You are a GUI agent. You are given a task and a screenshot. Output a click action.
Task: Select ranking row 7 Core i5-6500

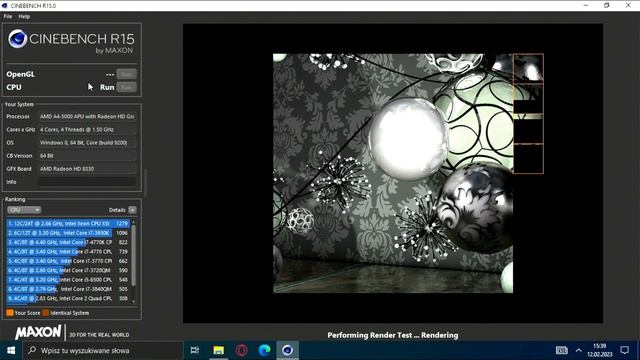[68, 280]
